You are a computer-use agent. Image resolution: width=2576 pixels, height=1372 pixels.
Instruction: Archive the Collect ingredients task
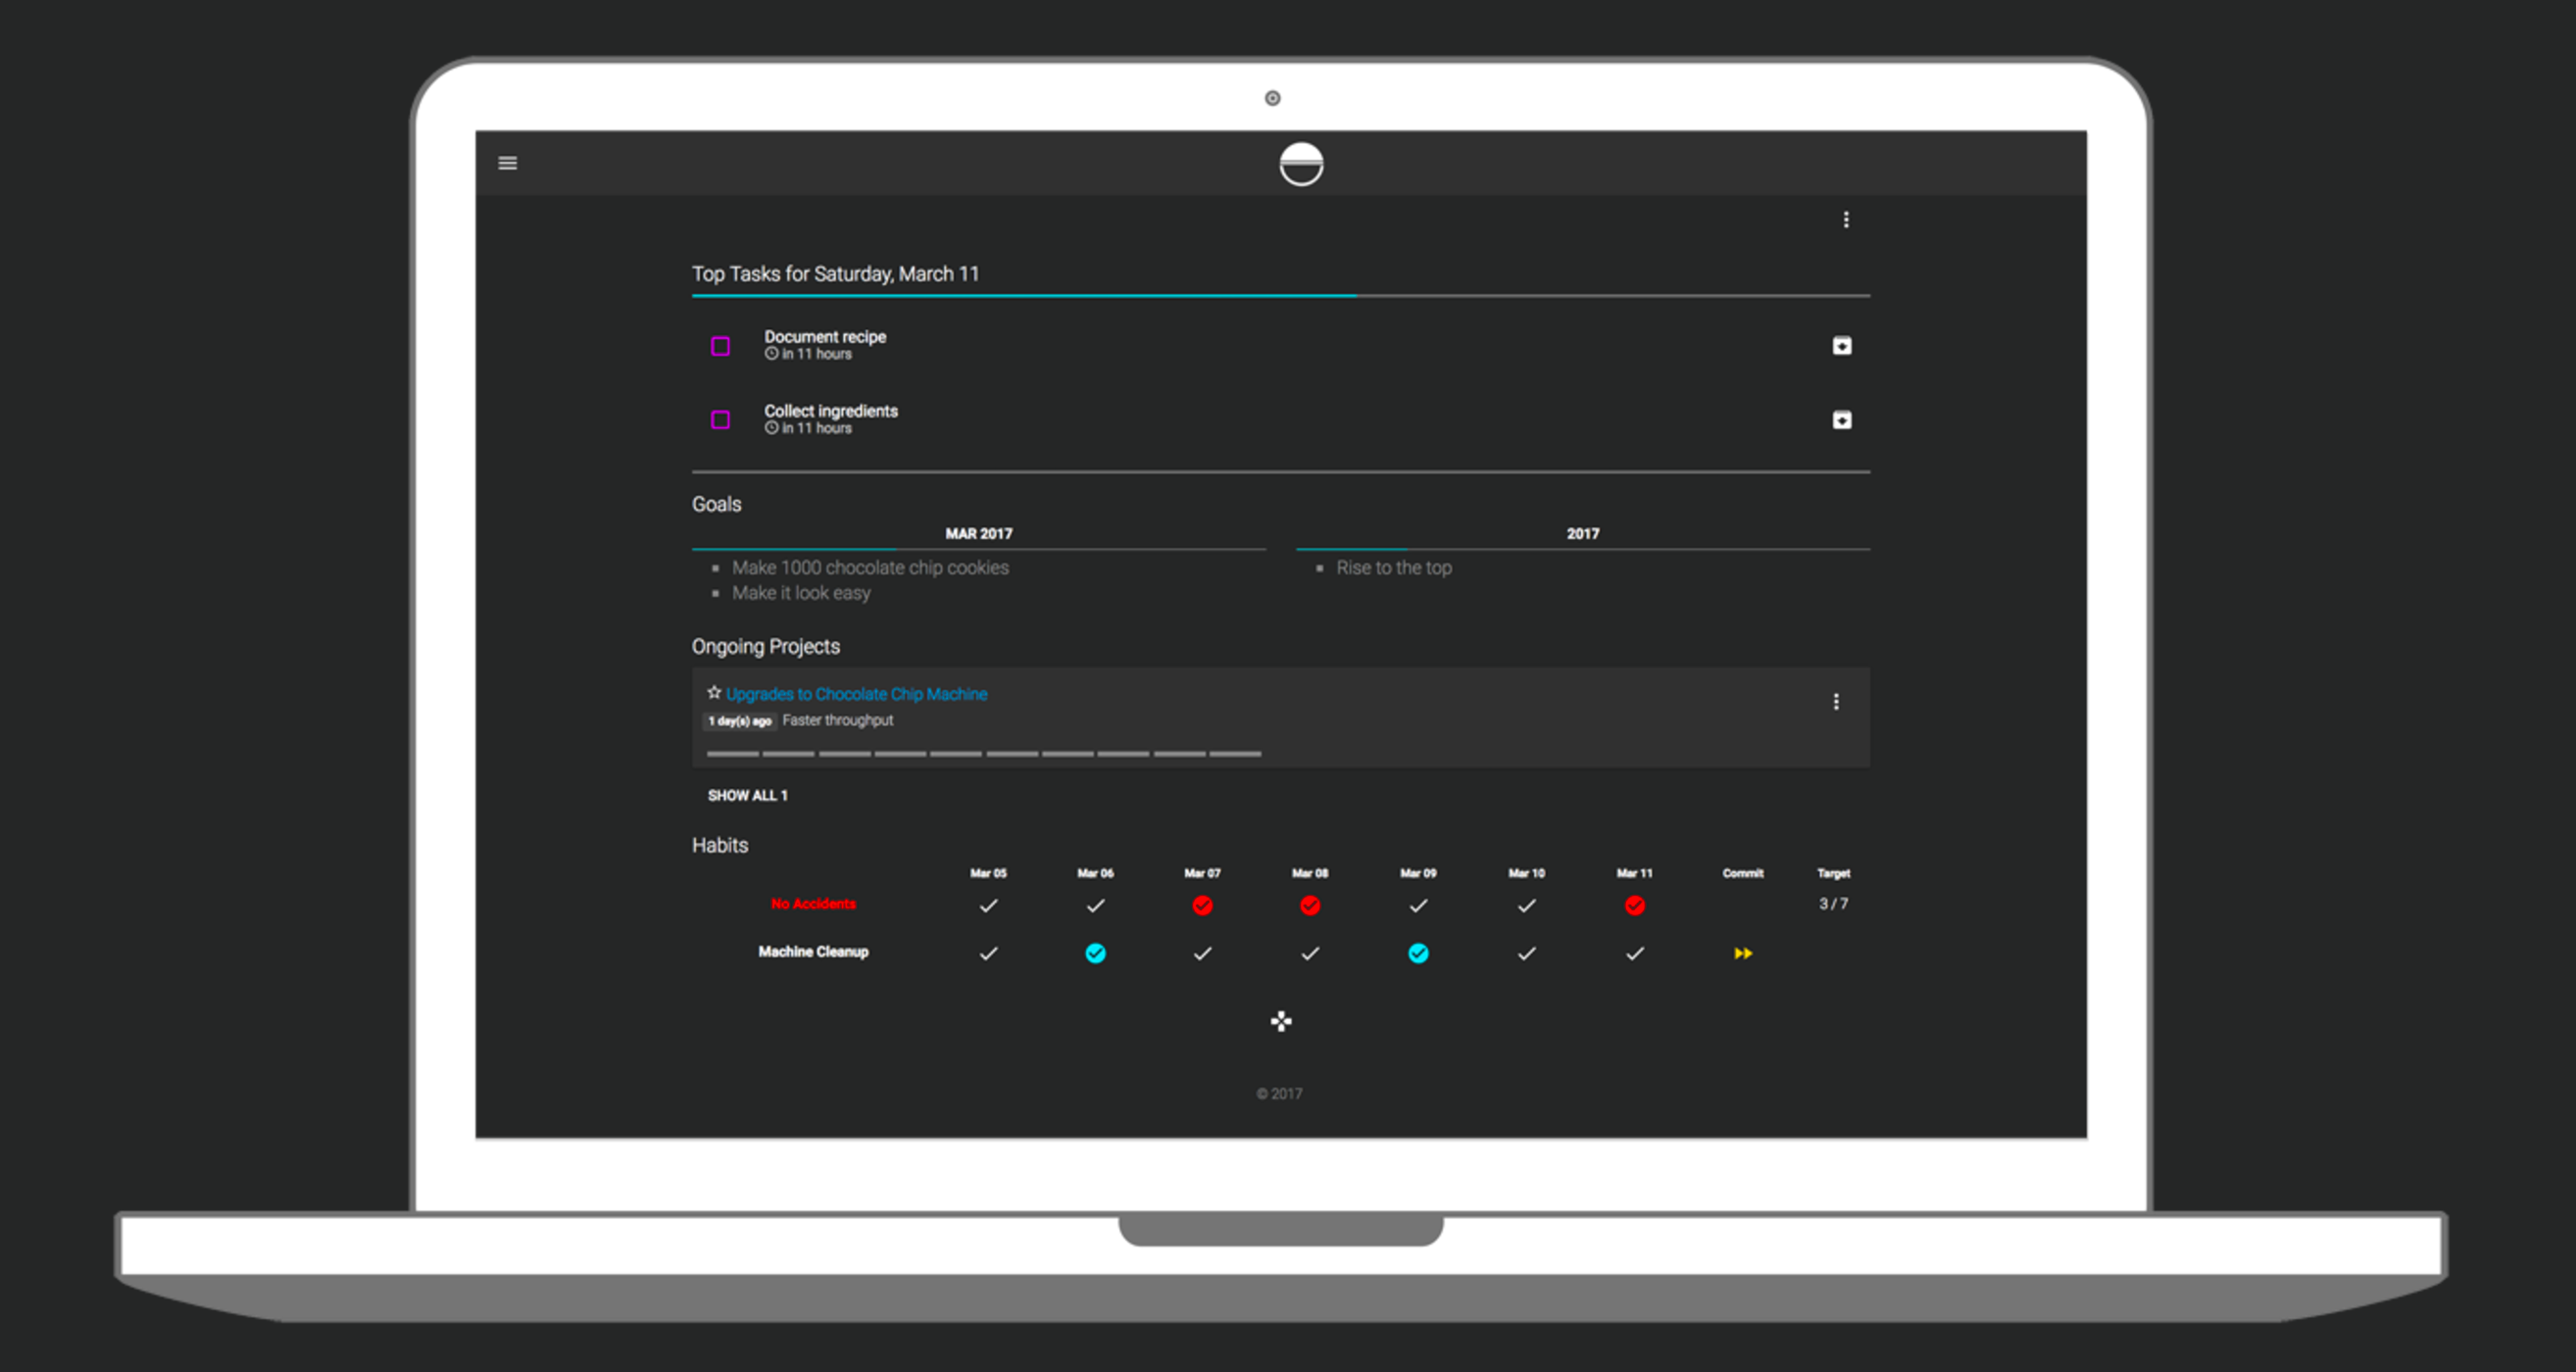[1841, 420]
